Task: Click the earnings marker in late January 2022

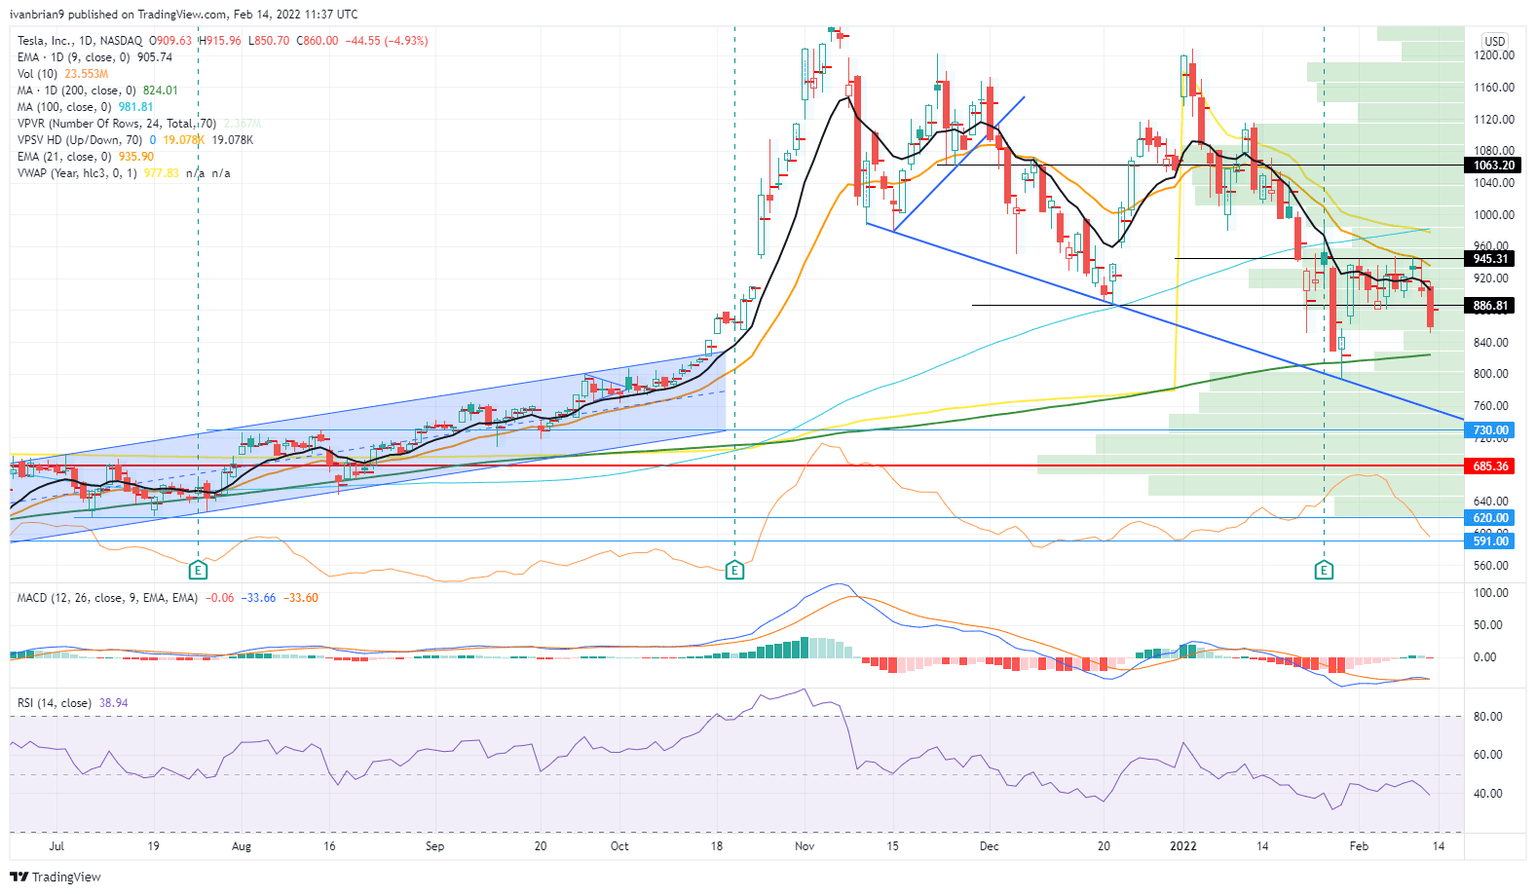Action: point(1324,569)
